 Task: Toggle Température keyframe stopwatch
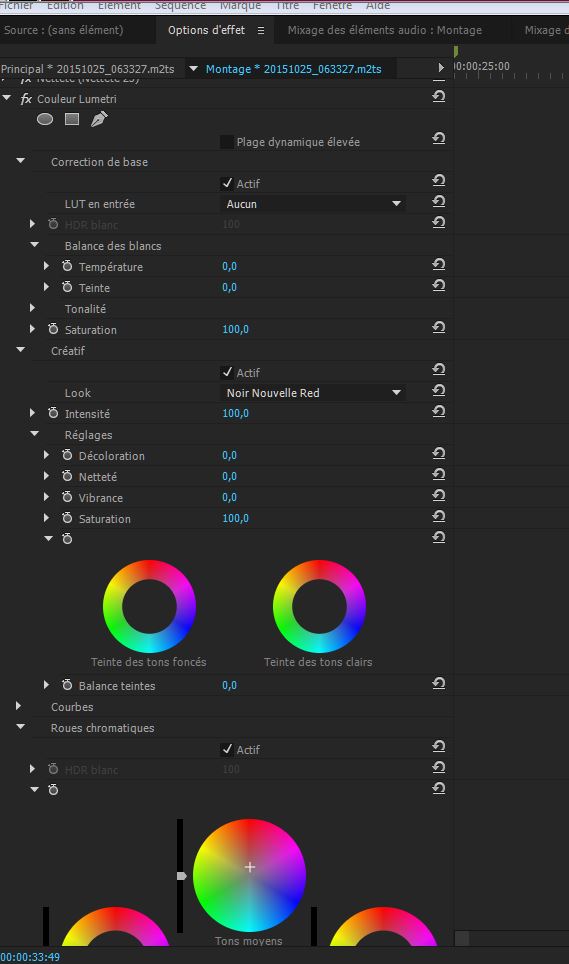click(67, 266)
